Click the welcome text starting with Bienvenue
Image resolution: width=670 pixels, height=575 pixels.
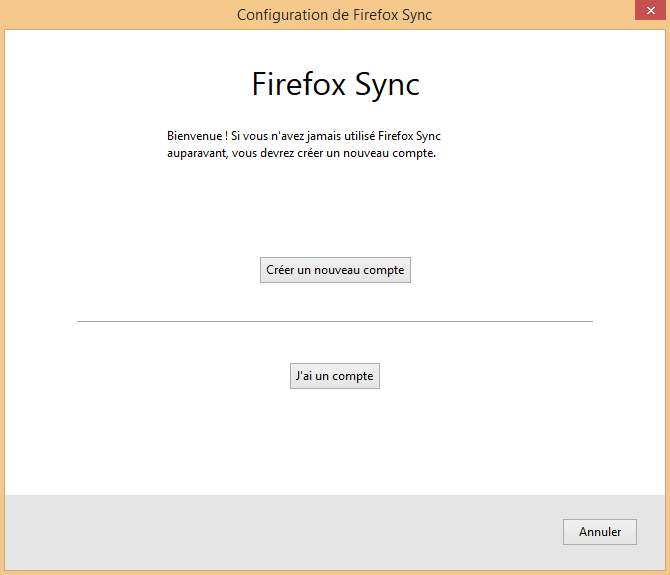[x=303, y=144]
